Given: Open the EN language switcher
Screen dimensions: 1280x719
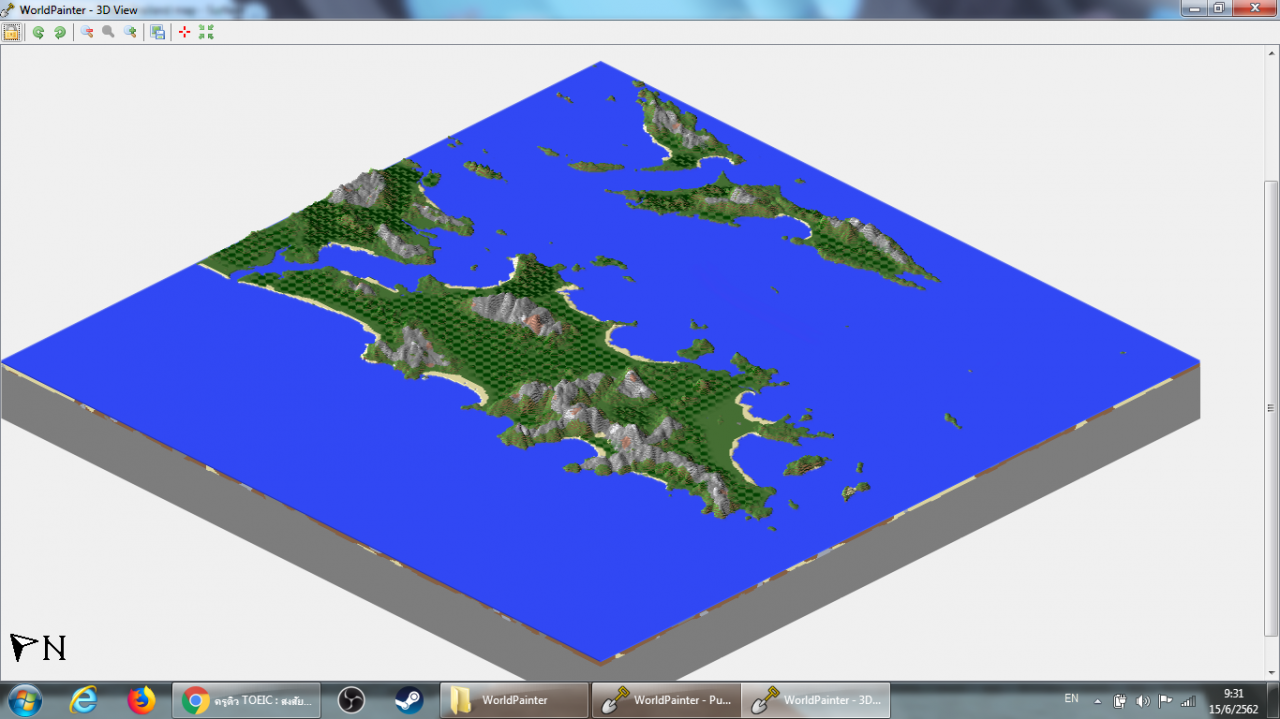Looking at the screenshot, I should 1071,700.
